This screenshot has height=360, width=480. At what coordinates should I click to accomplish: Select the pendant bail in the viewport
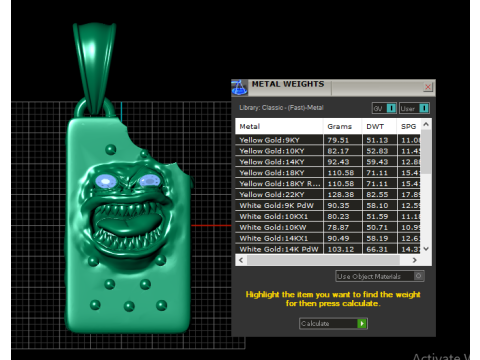tap(95, 68)
